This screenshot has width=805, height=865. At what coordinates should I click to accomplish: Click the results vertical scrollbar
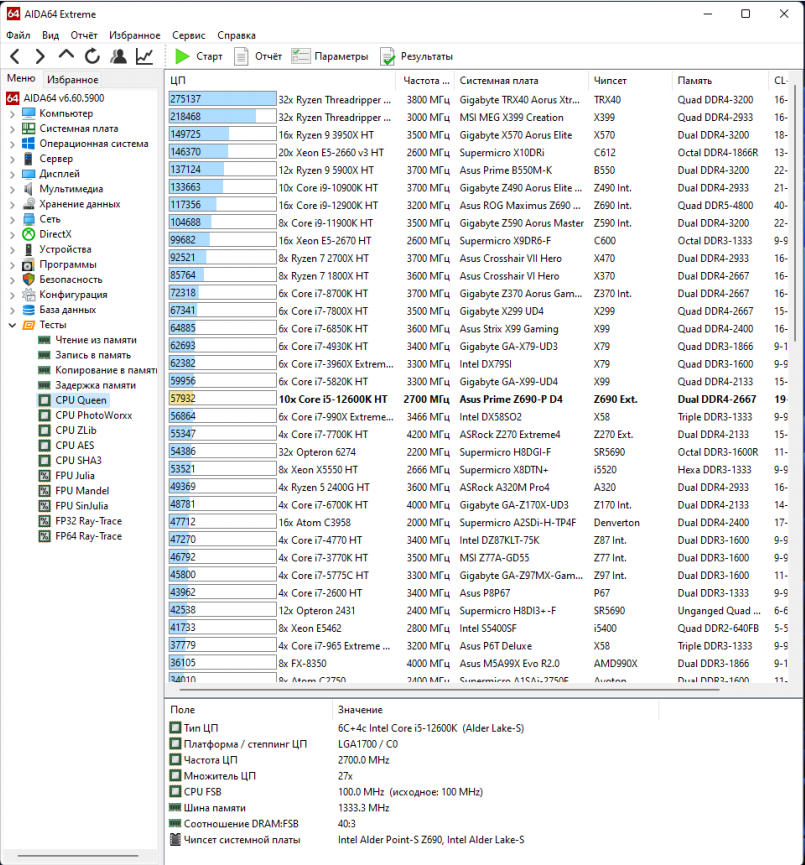(x=796, y=213)
